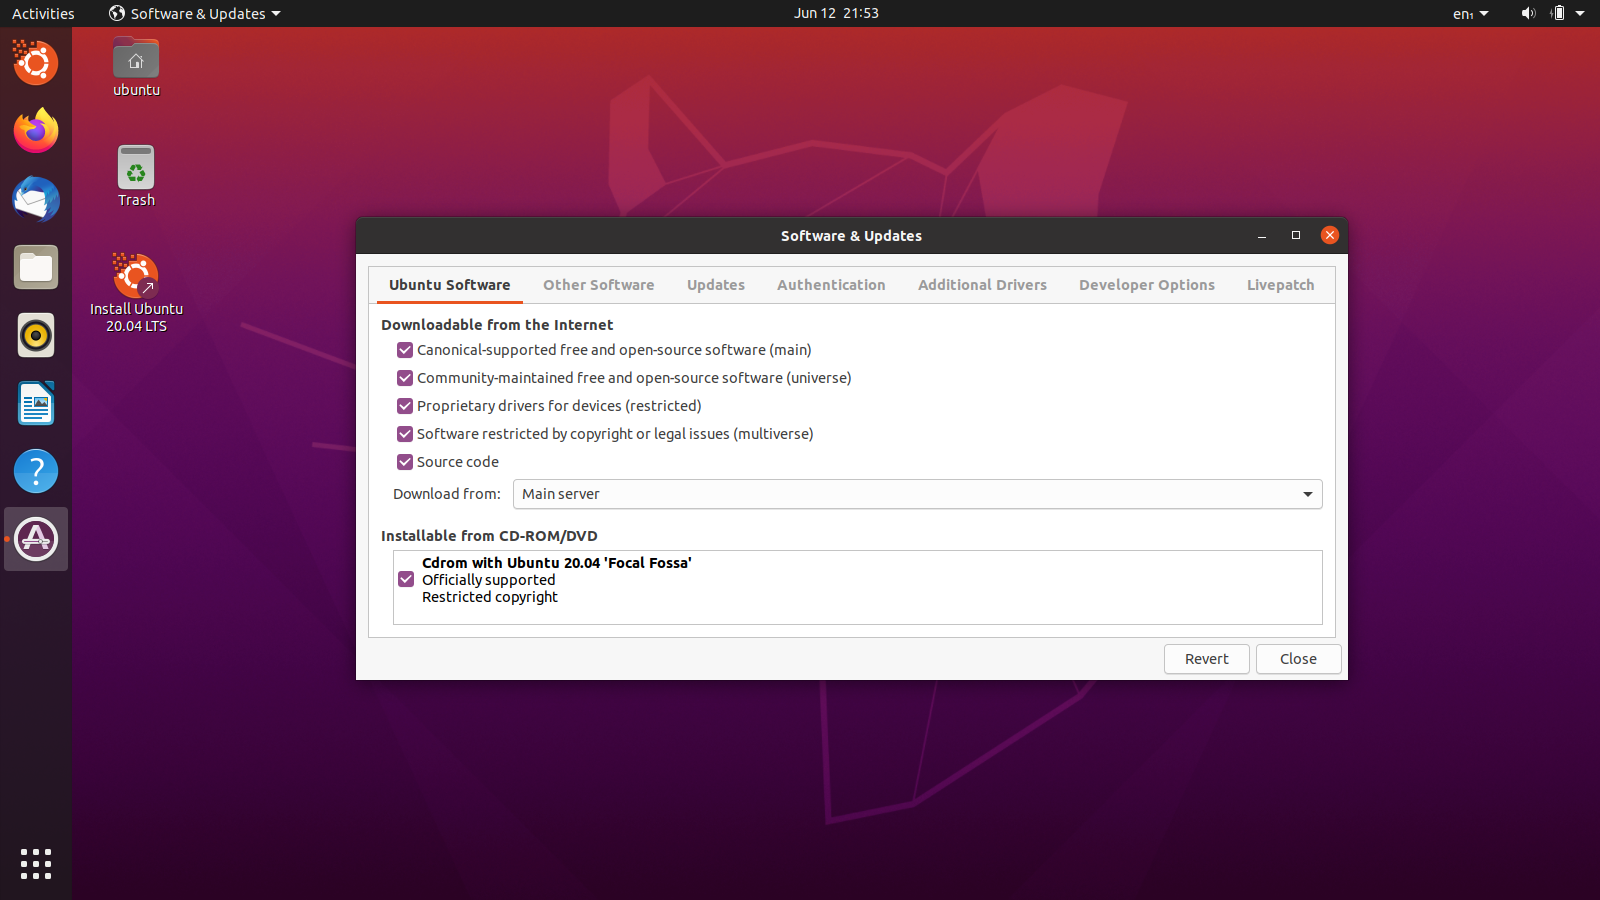
Task: Go to the Authentication tab
Action: tap(831, 285)
